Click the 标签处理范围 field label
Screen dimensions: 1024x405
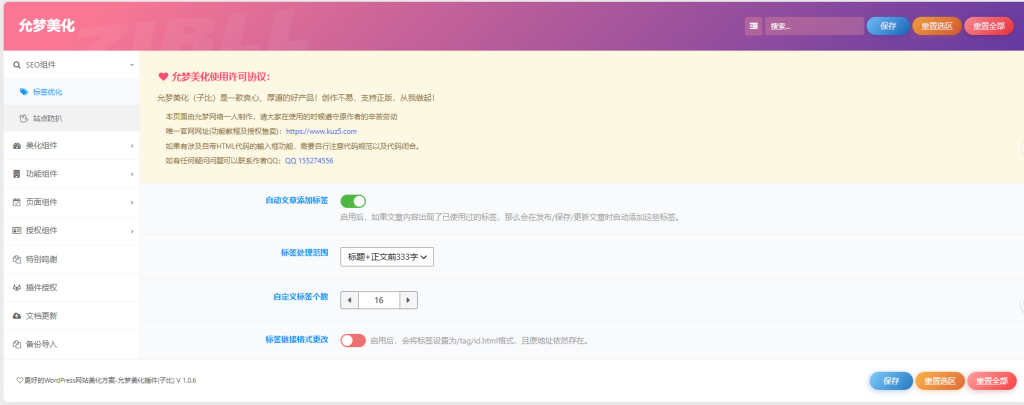[x=304, y=252]
